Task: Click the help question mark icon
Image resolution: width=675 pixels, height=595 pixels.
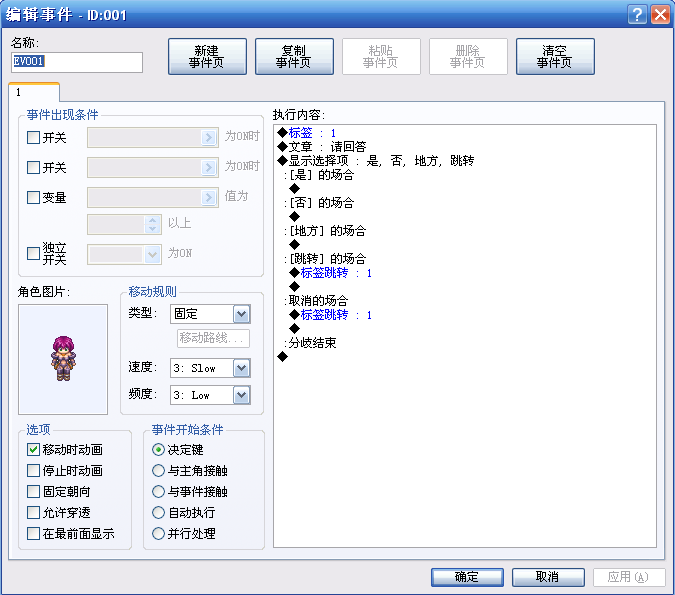Action: [x=637, y=15]
